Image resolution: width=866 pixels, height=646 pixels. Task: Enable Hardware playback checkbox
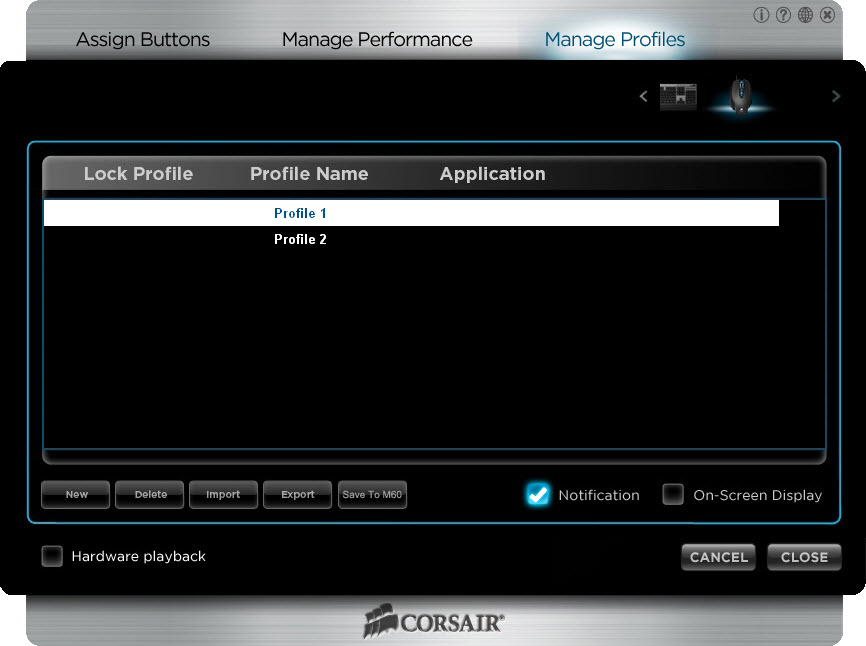(x=52, y=556)
